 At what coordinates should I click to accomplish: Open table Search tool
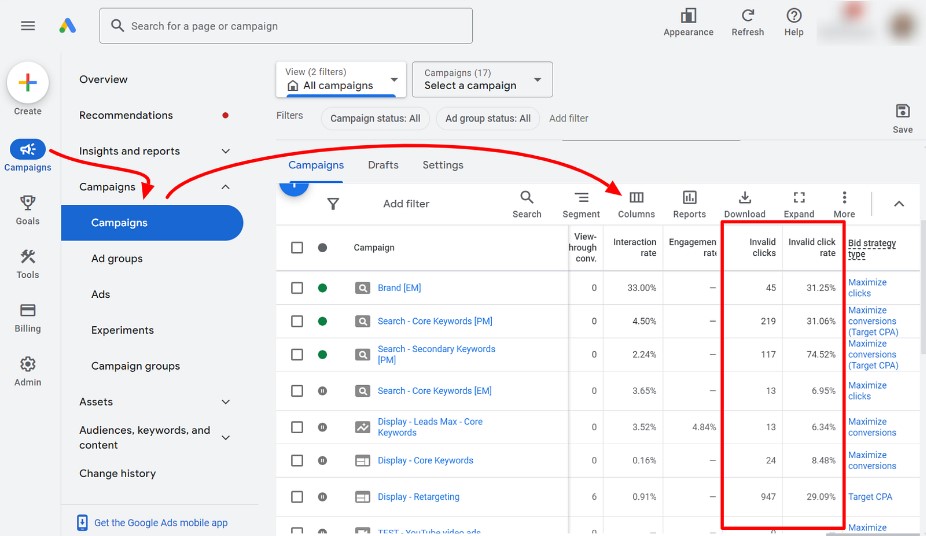coord(527,204)
